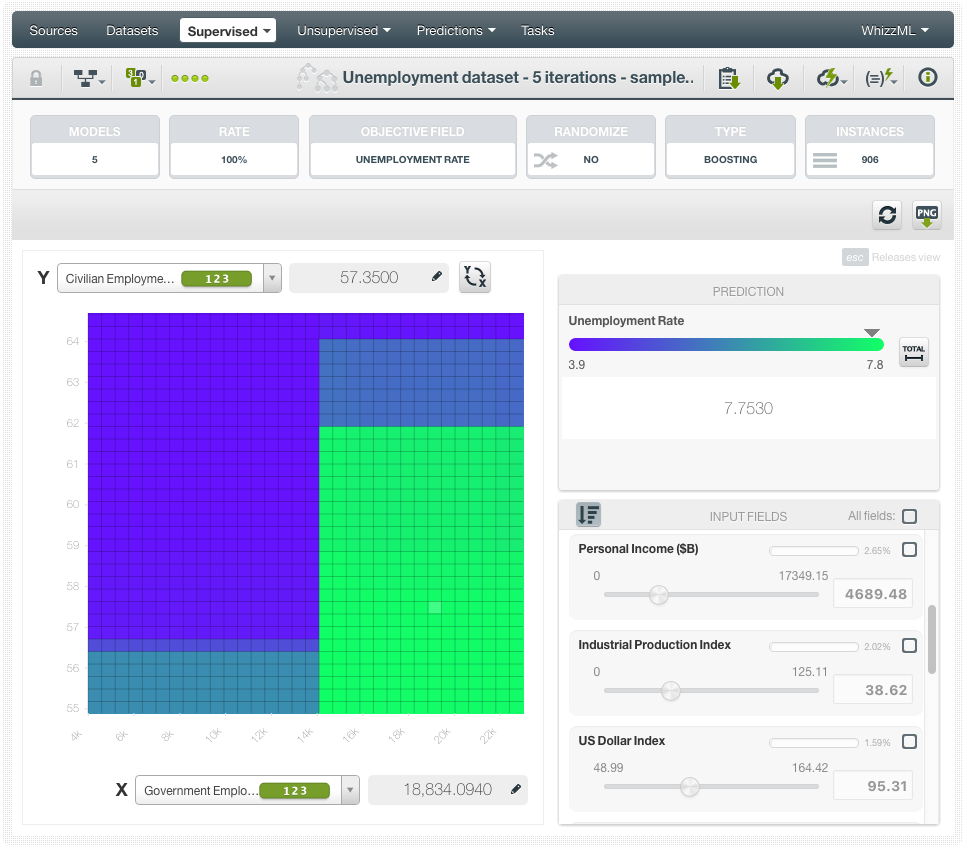
Task: Click the swap X and Y axes icon
Action: (475, 277)
